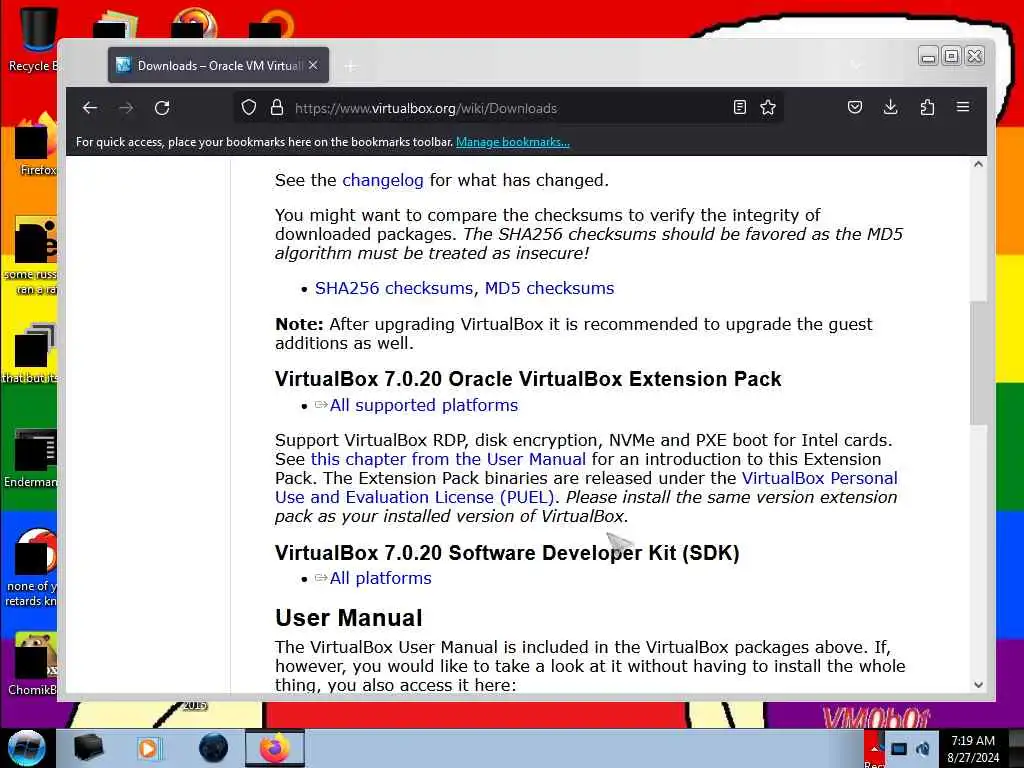Close the Downloads – Oracle VM VirtualBox tab
The height and width of the screenshot is (768, 1024).
[x=313, y=65]
